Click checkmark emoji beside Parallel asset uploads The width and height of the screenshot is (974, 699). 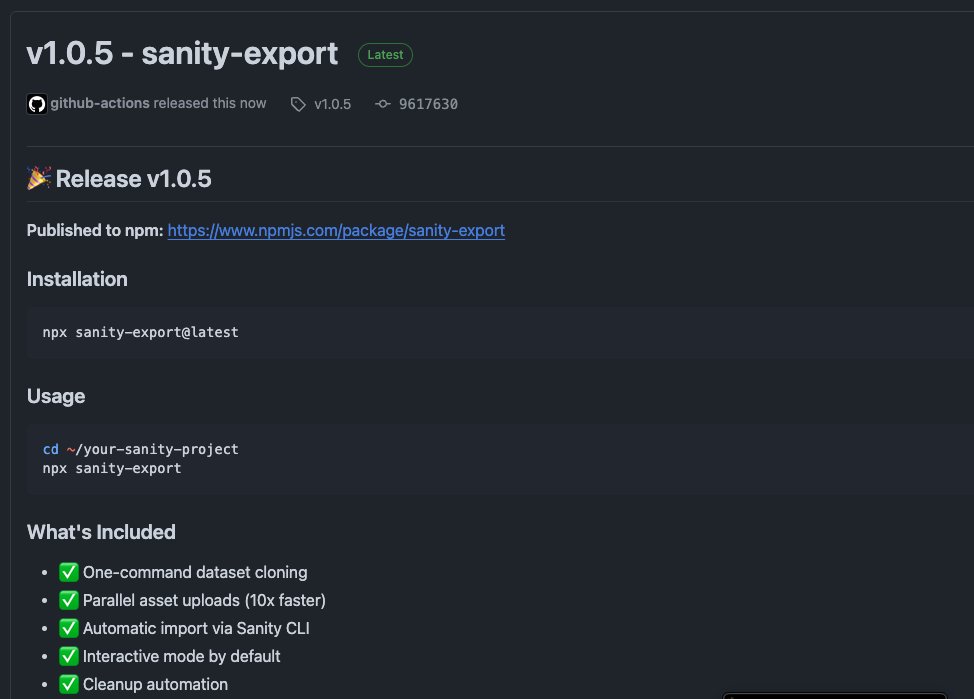(x=68, y=600)
